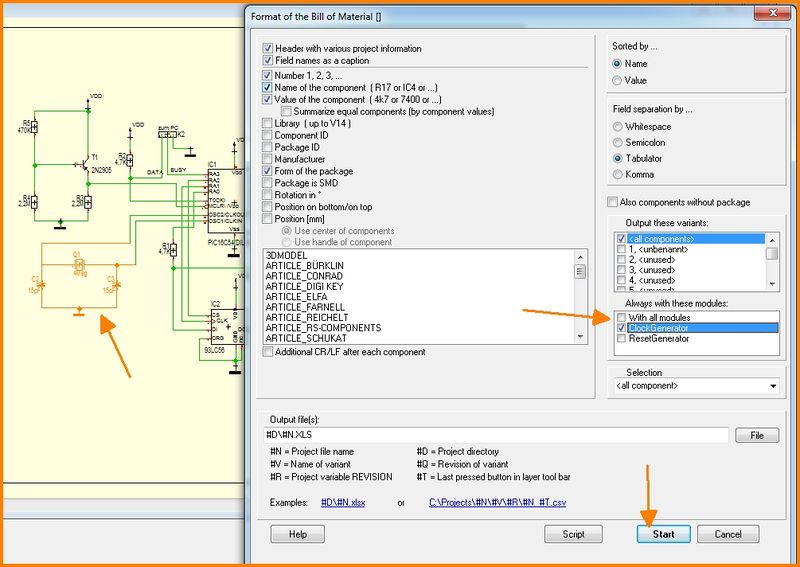Select Value sorting radio button
The width and height of the screenshot is (800, 567).
point(617,80)
